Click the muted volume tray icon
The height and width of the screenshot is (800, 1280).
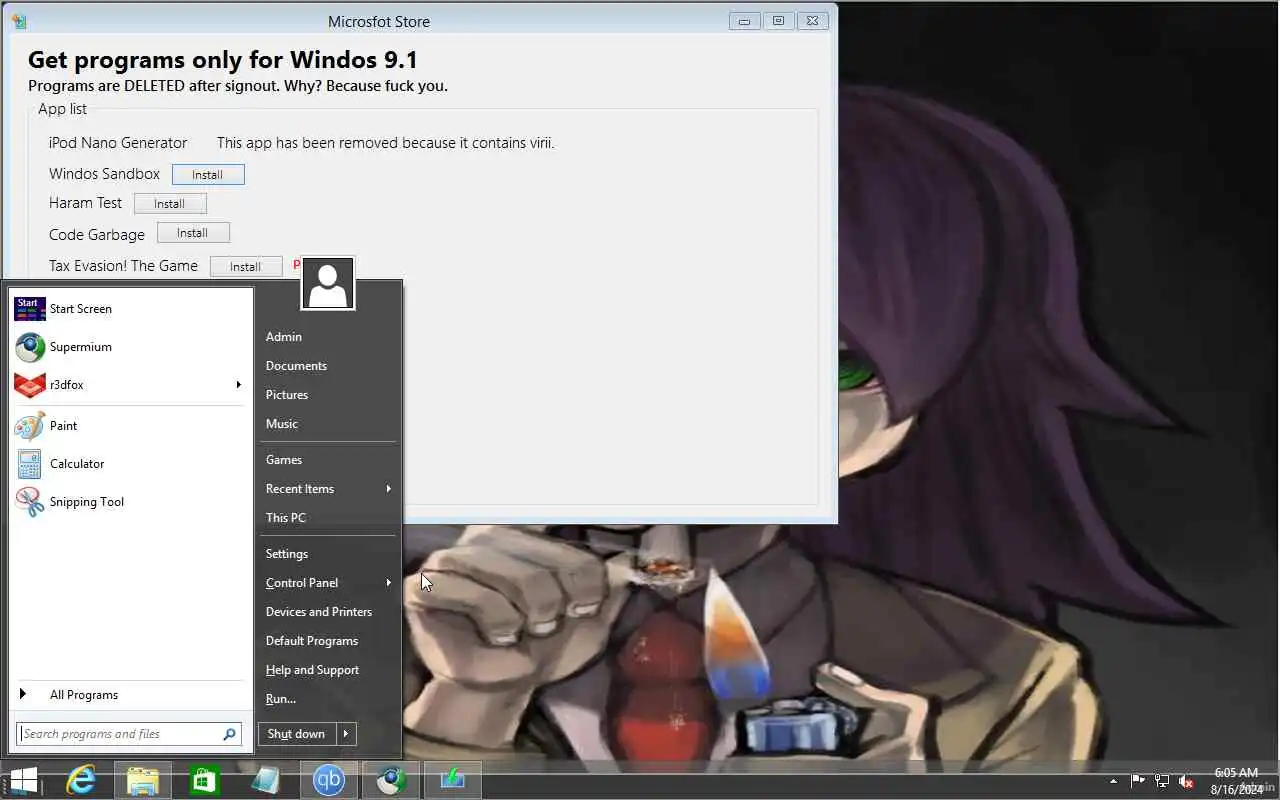point(1186,781)
